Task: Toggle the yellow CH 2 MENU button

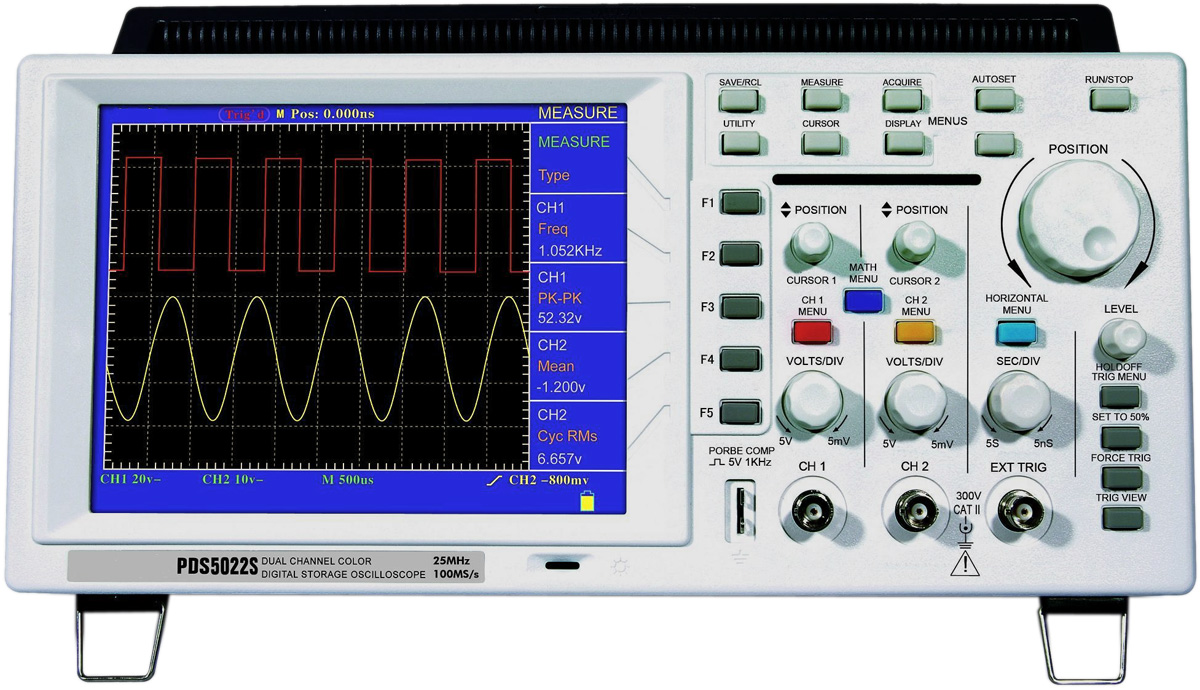Action: tap(914, 331)
